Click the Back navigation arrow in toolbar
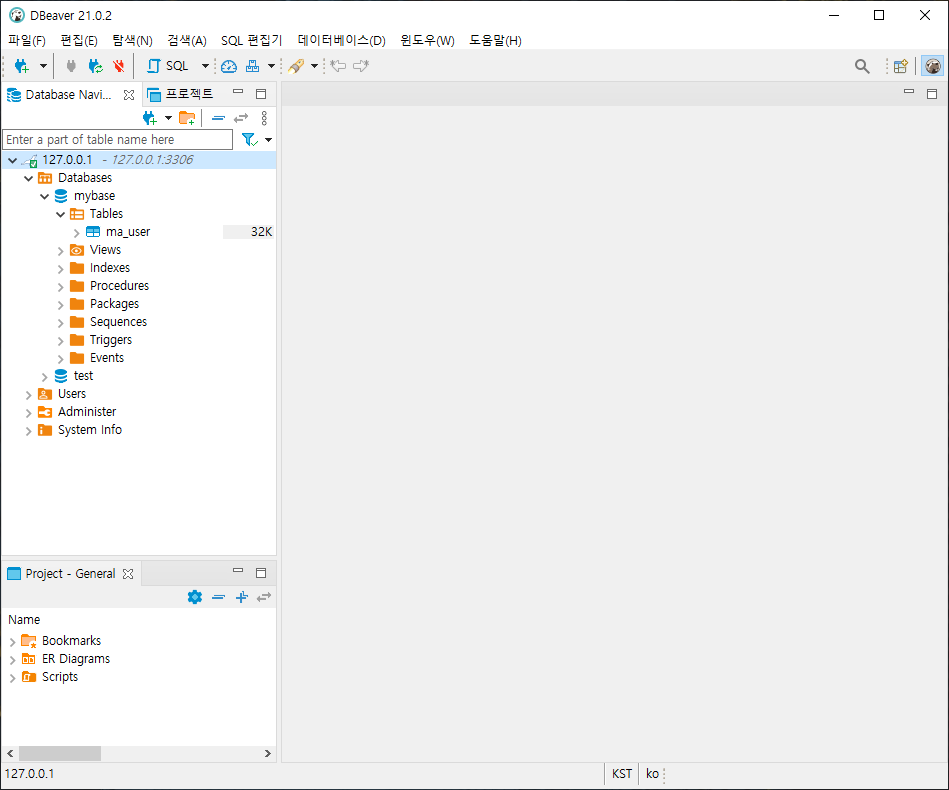949x790 pixels. point(338,65)
